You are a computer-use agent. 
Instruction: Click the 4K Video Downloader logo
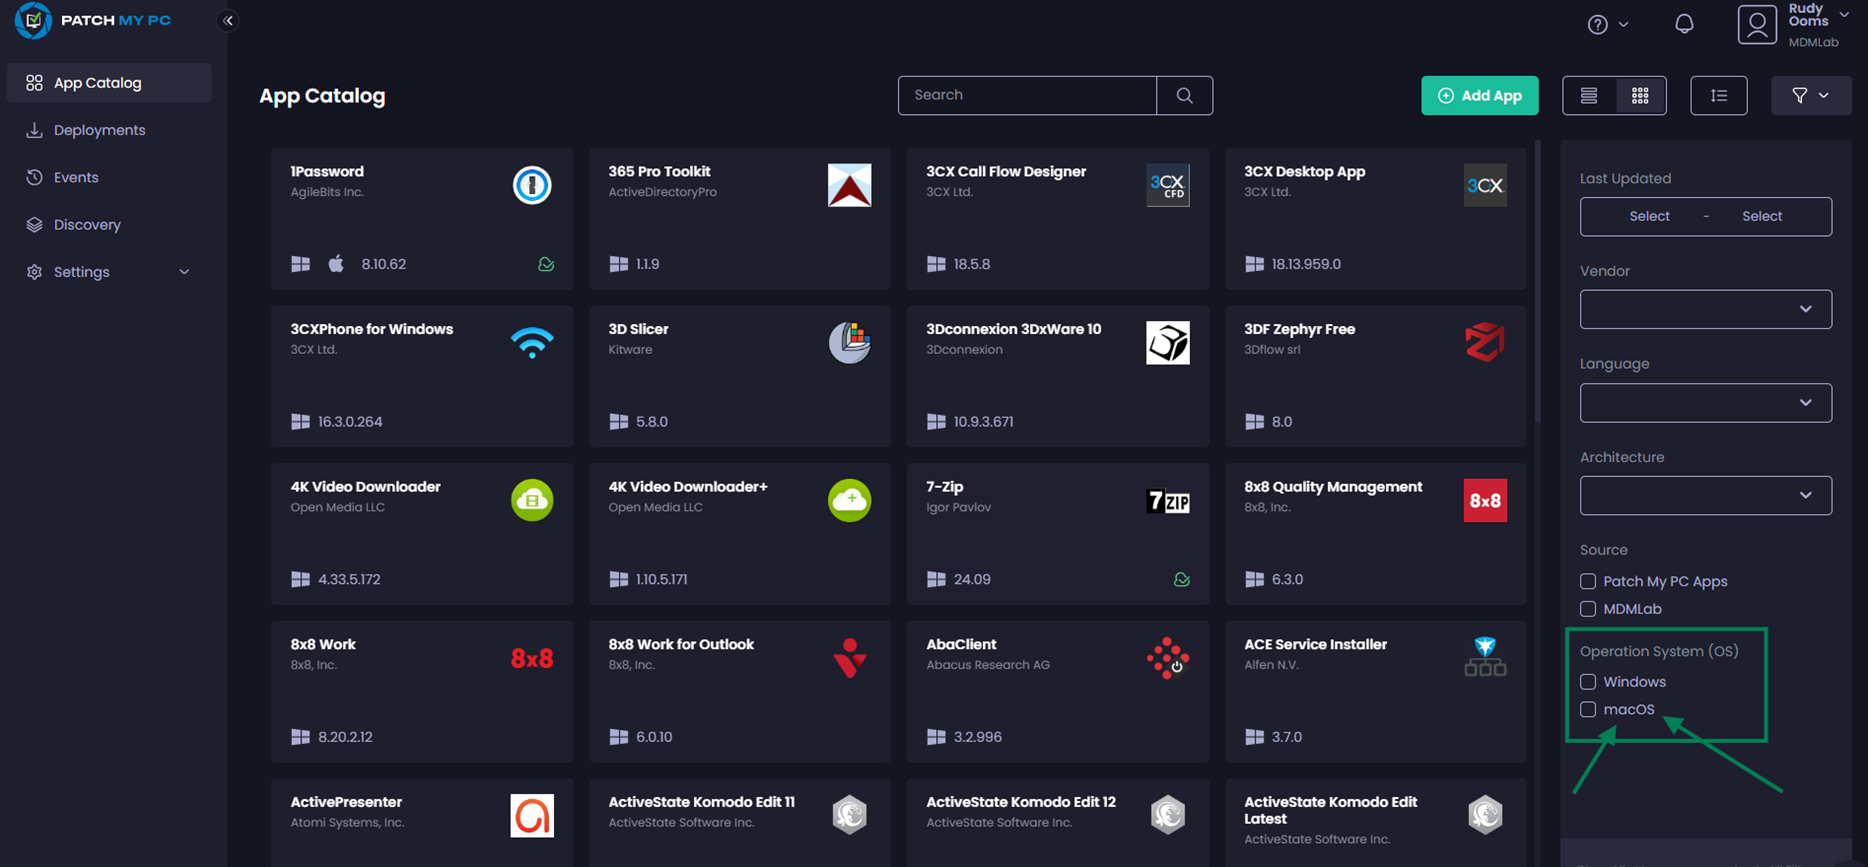click(x=532, y=500)
